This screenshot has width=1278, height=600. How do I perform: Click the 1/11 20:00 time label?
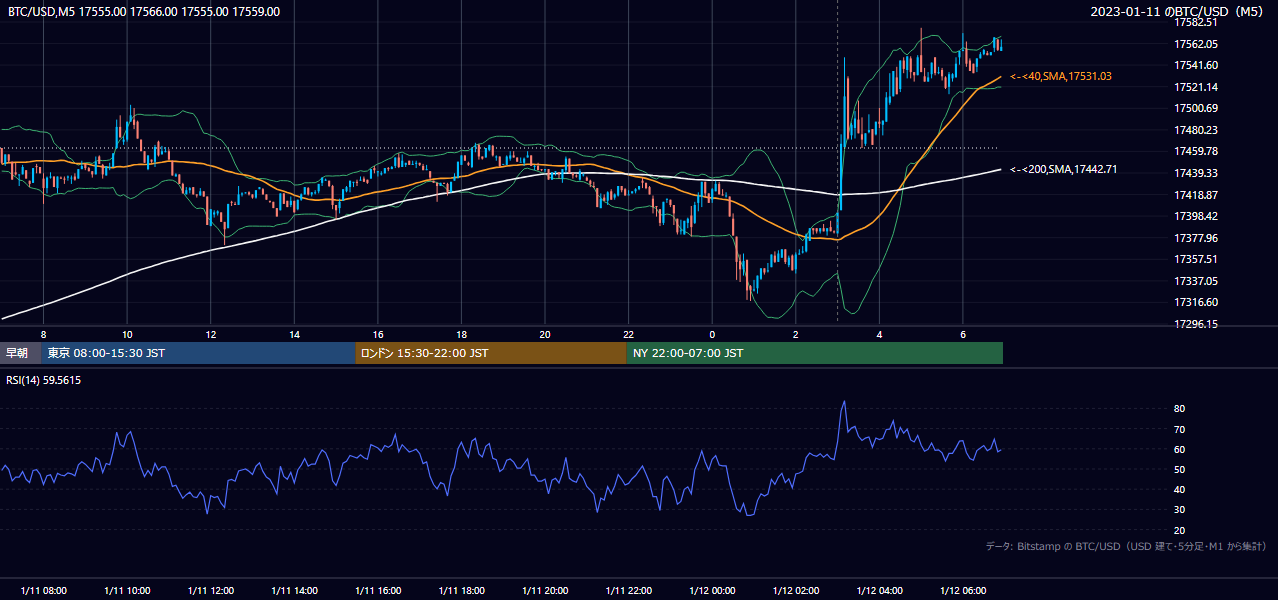(x=545, y=591)
